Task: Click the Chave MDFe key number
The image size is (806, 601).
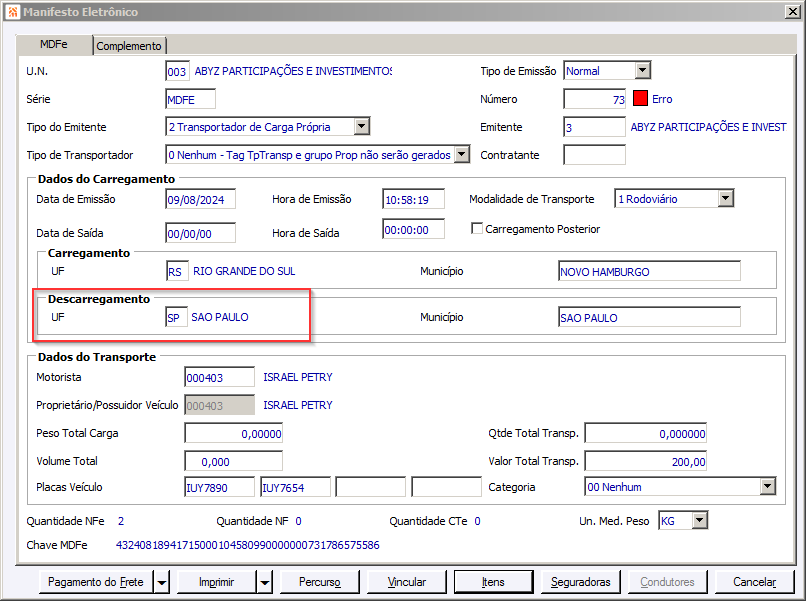Action: tap(248, 545)
